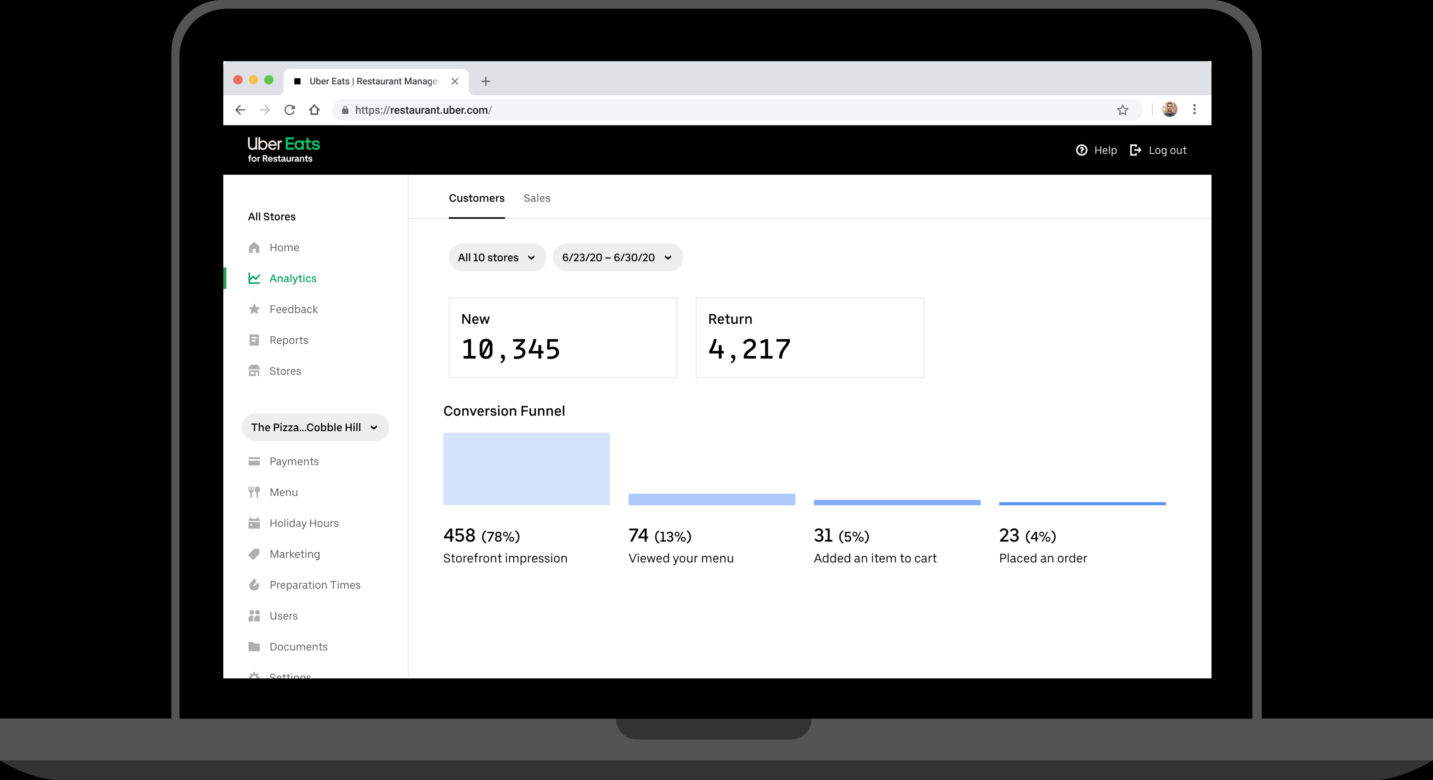Click the Placed an order funnel bar
Screen dimensions: 1433x780
tap(1083, 503)
